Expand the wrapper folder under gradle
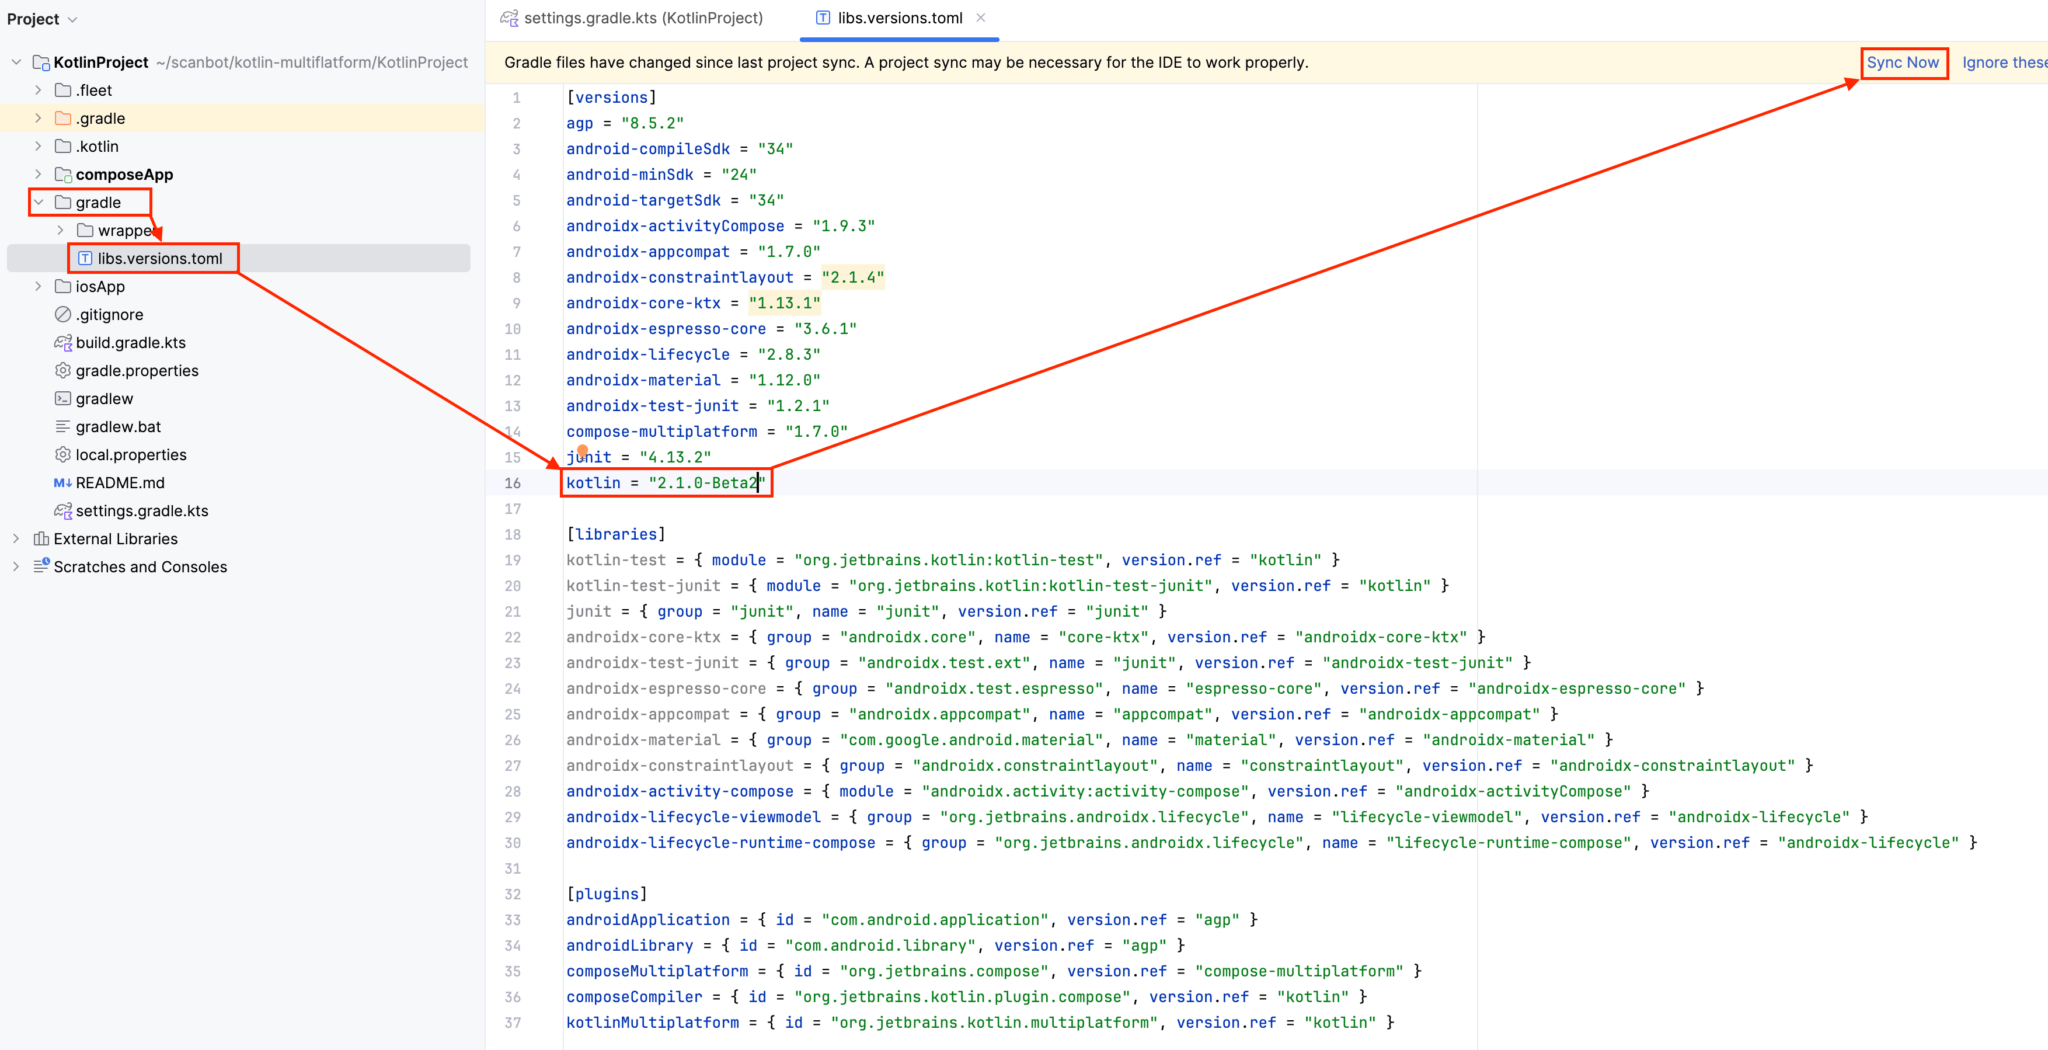This screenshot has width=2048, height=1050. 60,230
